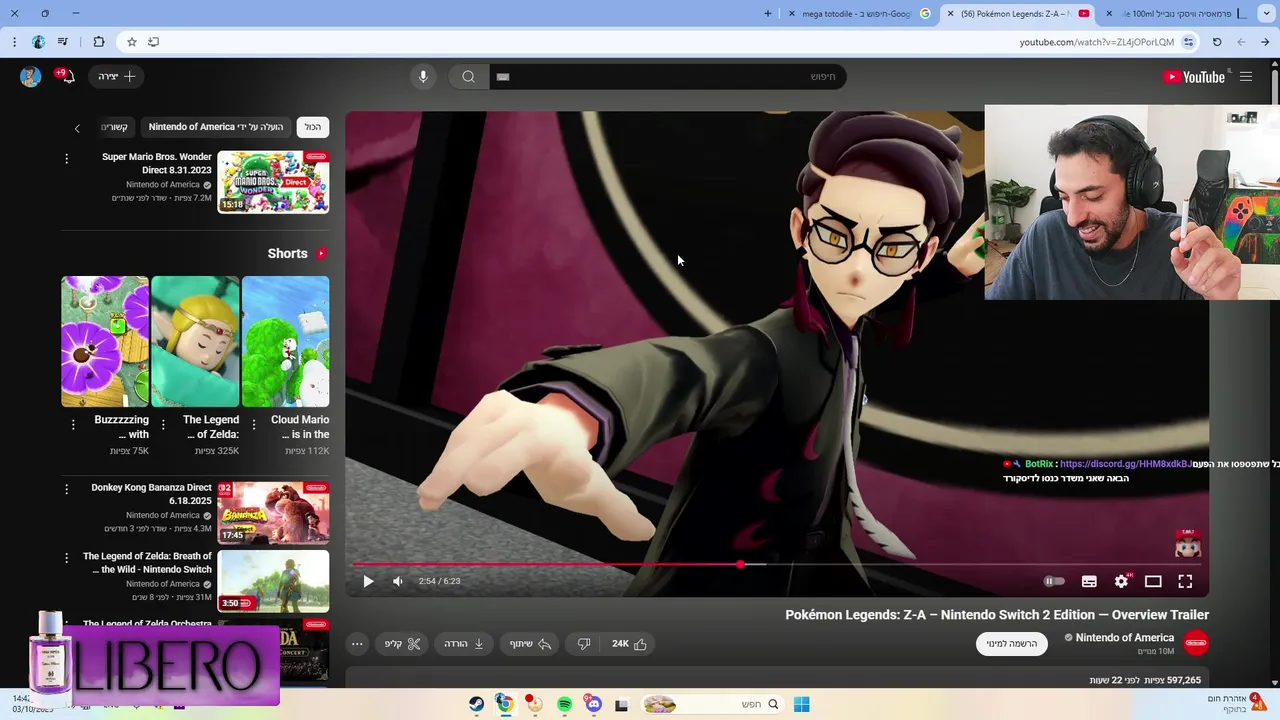This screenshot has height=720, width=1280.
Task: Open the player settings gear
Action: [1121, 581]
